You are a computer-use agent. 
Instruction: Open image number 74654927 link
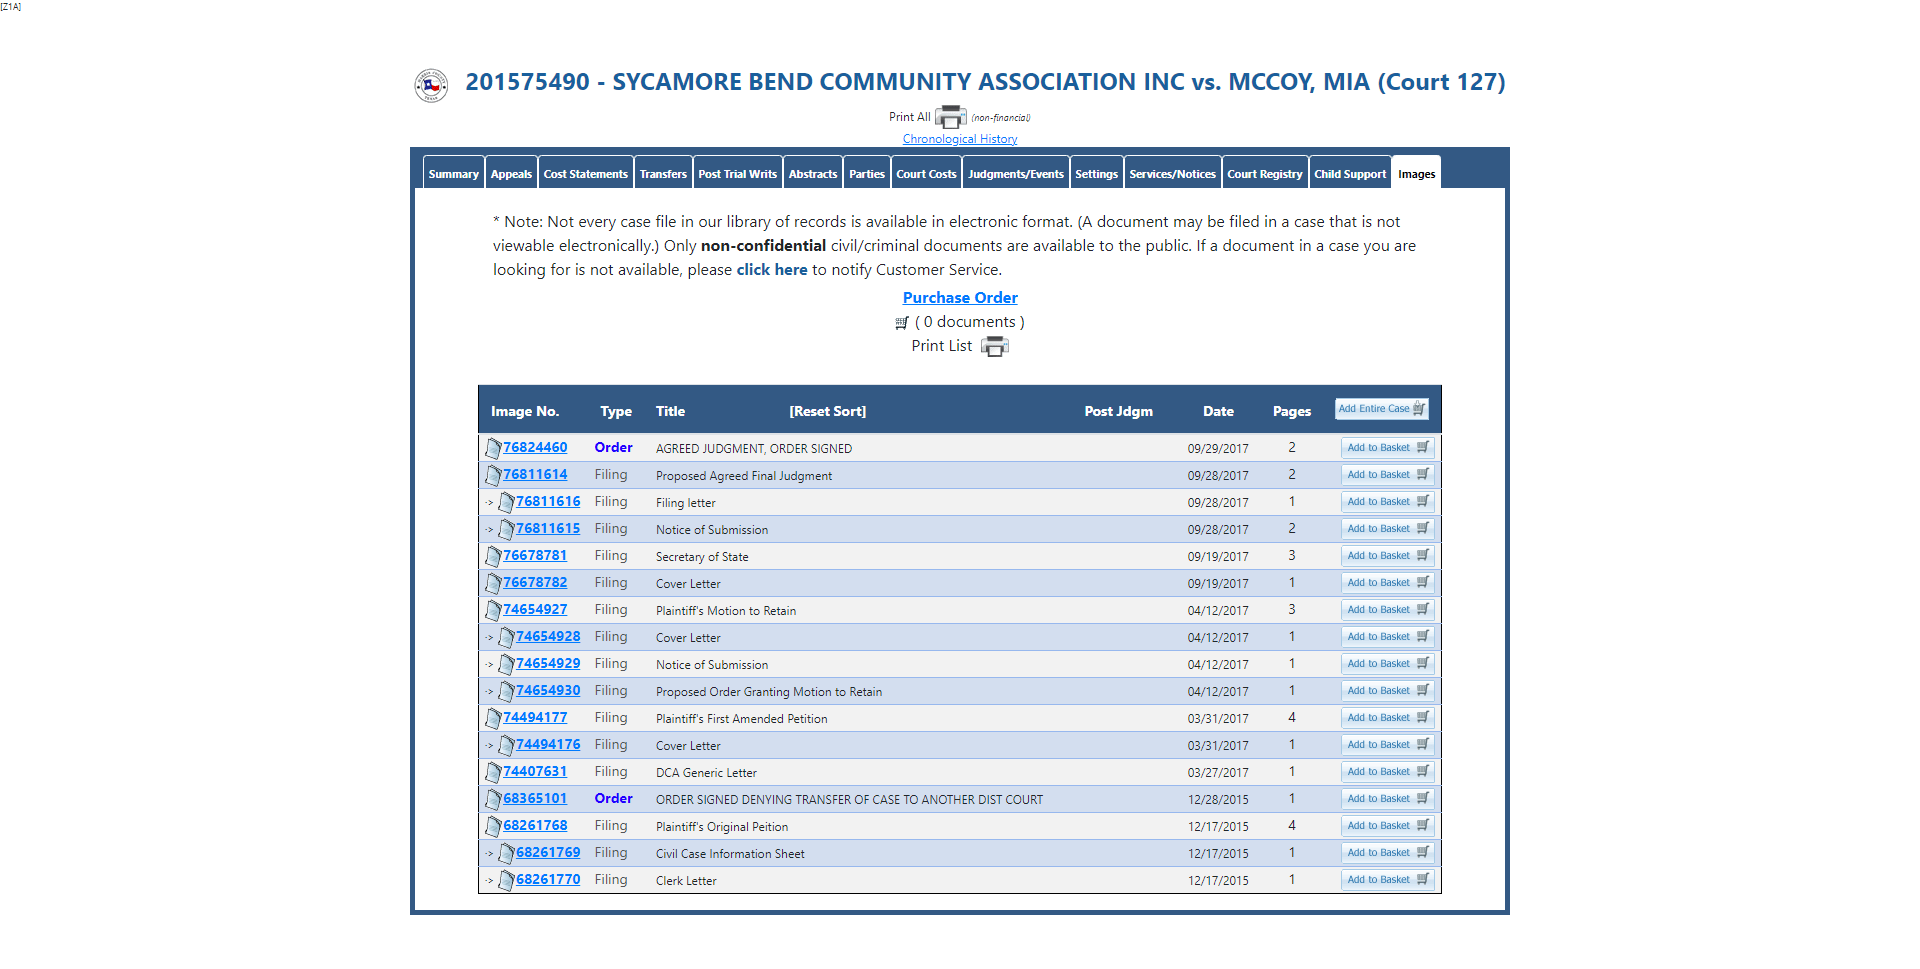coord(535,610)
